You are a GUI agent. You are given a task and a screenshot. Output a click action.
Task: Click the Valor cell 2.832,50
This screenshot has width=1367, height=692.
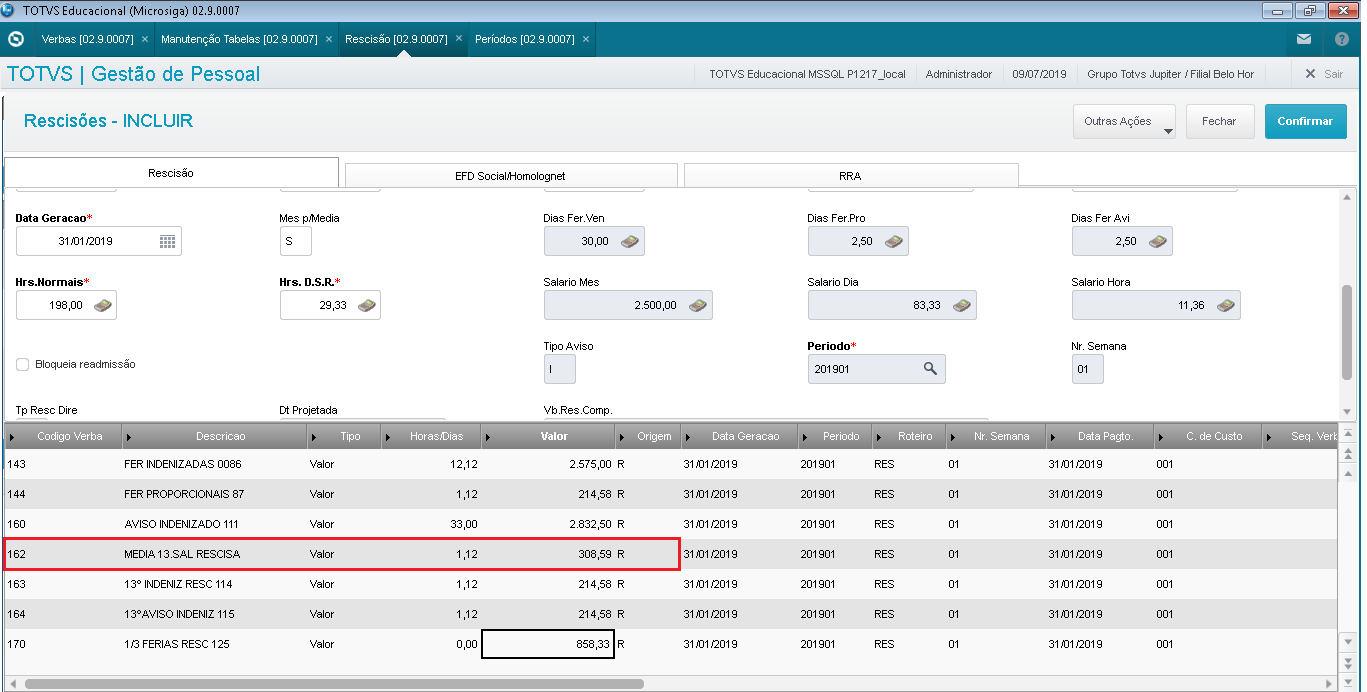click(x=547, y=524)
